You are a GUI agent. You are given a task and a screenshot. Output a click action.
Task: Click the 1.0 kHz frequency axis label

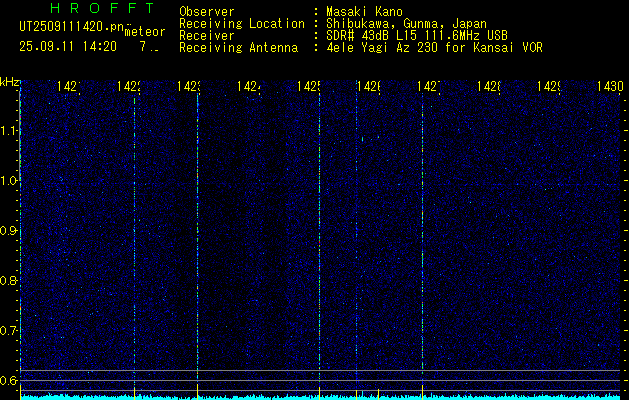9,181
